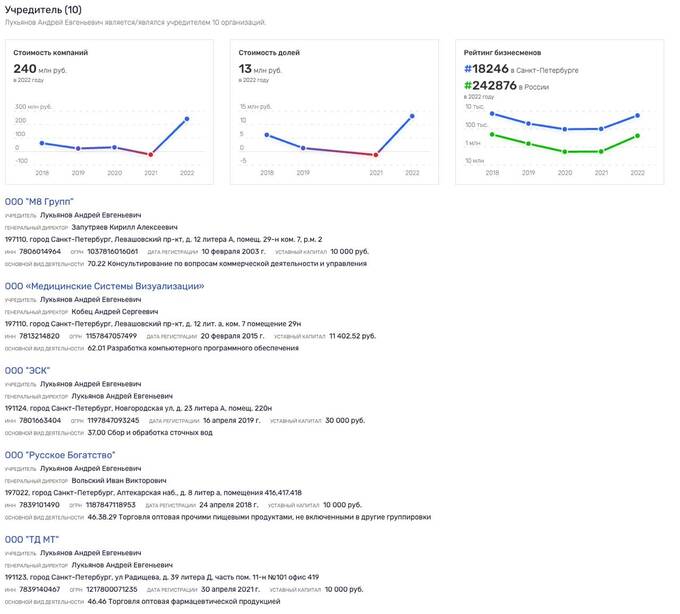Click the Учредитель (10) section heading
Image resolution: width=680 pixels, height=614 pixels.
point(43,10)
